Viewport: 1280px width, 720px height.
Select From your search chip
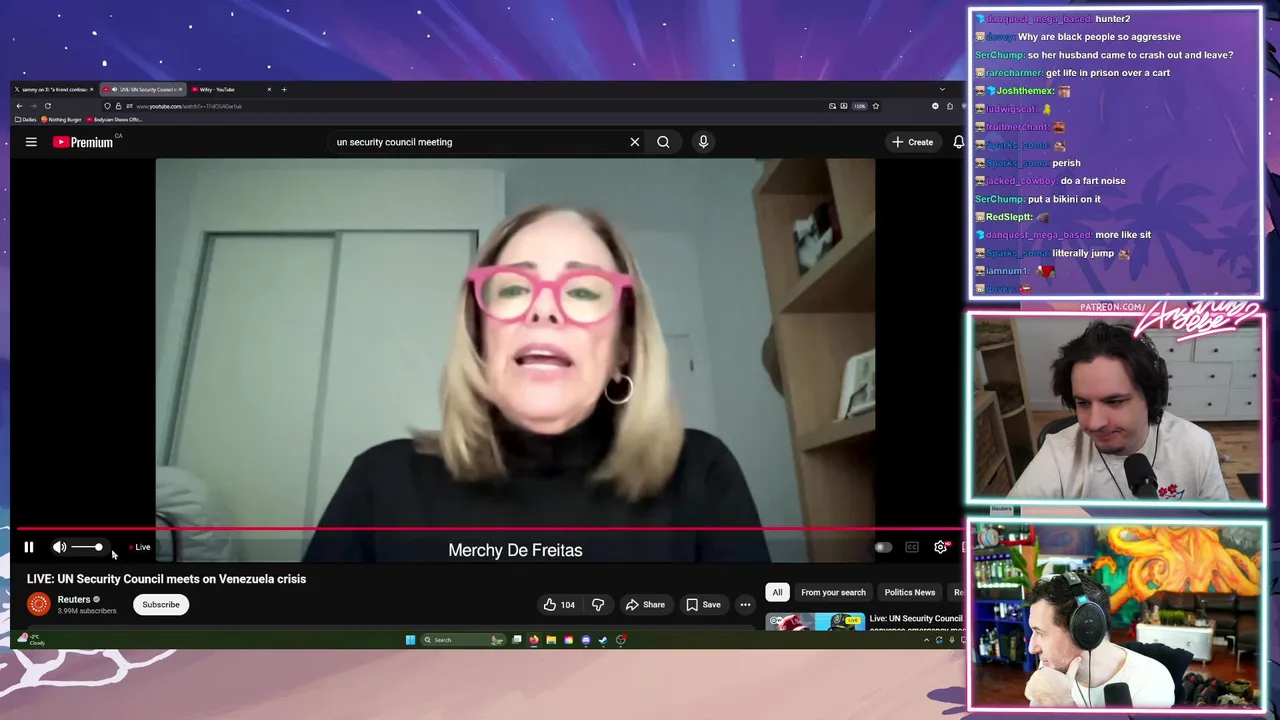tap(833, 592)
